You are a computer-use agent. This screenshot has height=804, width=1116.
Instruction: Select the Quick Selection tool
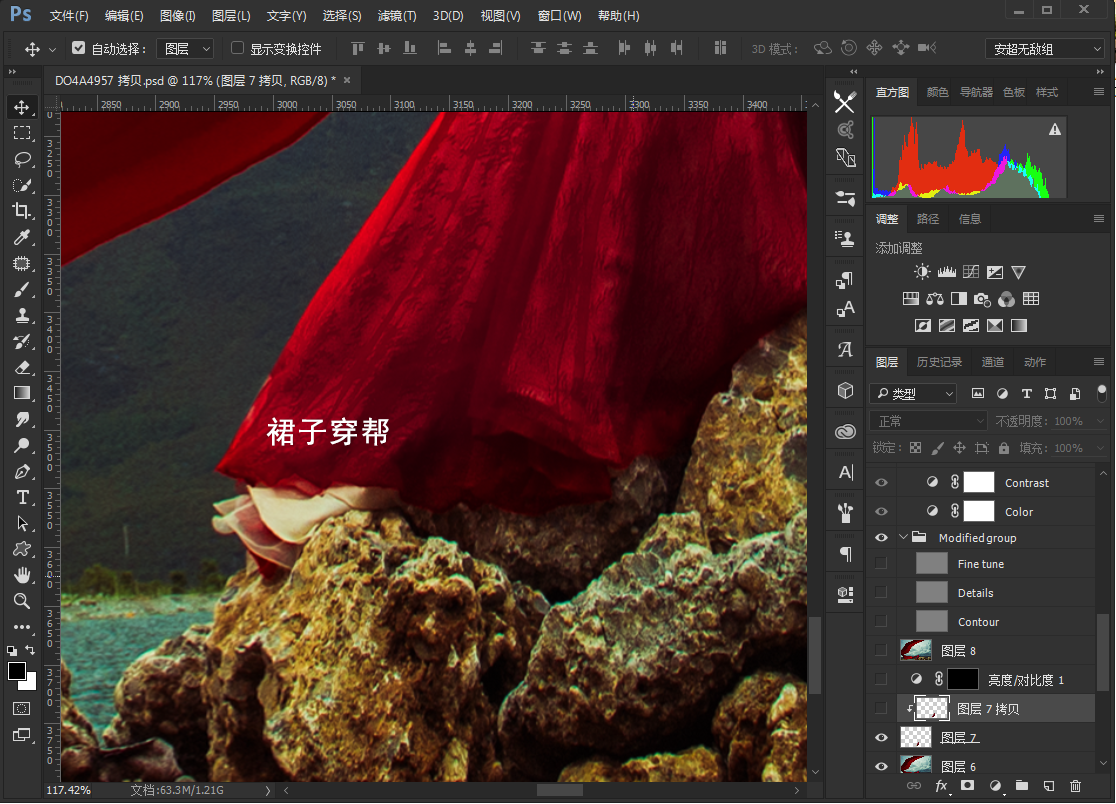point(21,185)
